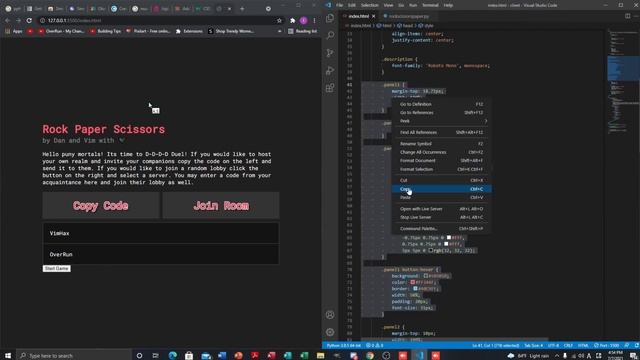Open the Apps shortcut in bookmarks bar
The height and width of the screenshot is (360, 640).
pyautogui.click(x=14, y=31)
